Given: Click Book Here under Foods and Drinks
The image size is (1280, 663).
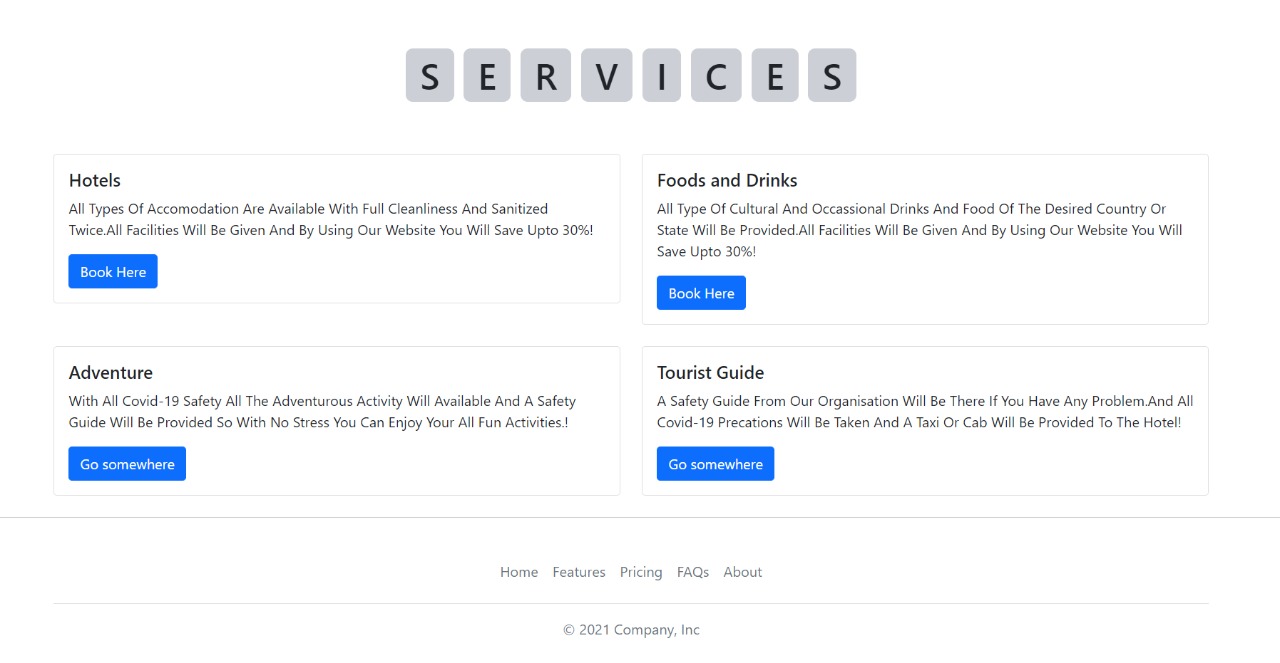Looking at the screenshot, I should tap(701, 293).
